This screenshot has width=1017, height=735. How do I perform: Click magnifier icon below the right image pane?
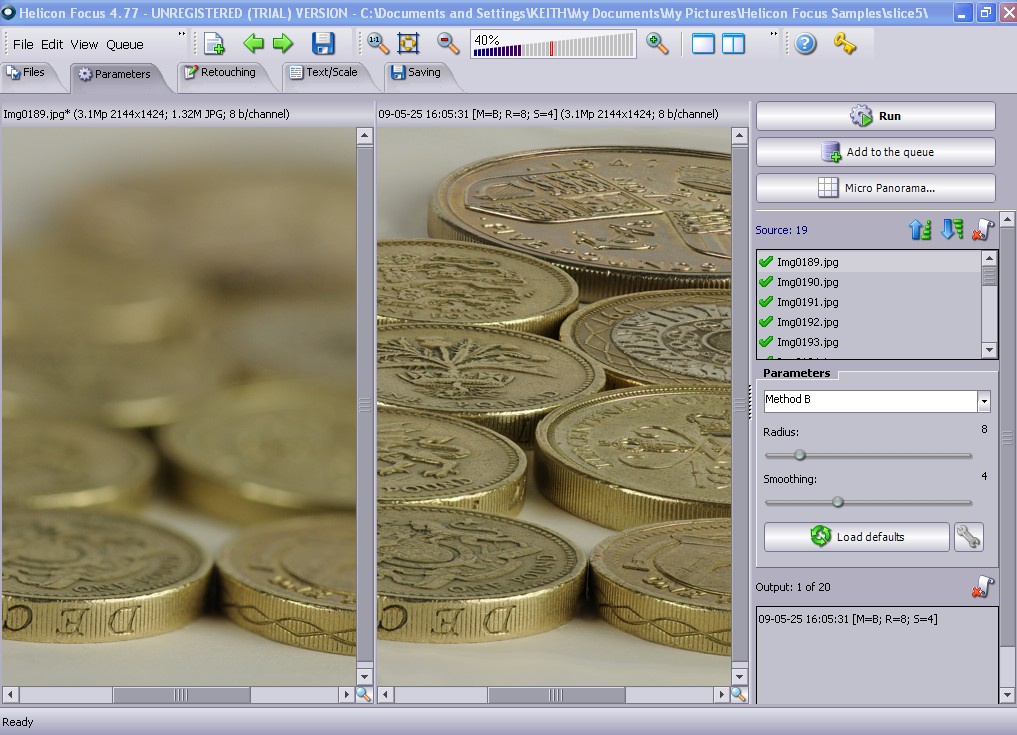738,695
